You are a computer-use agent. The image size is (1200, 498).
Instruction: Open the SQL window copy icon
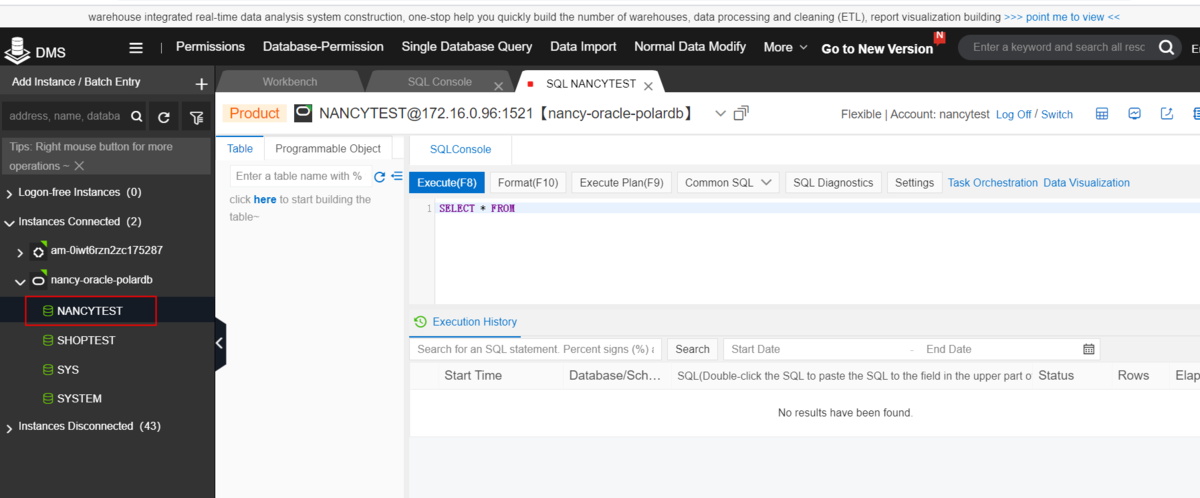pyautogui.click(x=741, y=114)
